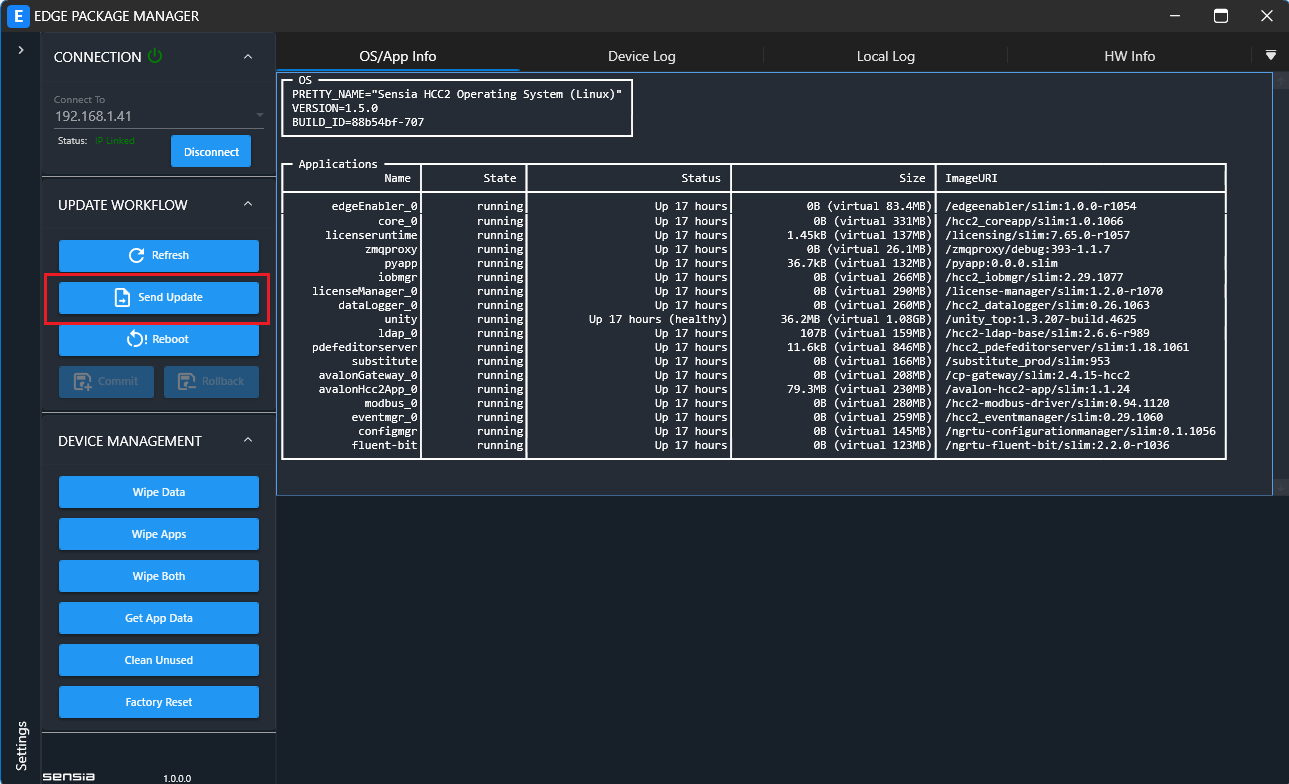Click the Reboot button

point(159,339)
